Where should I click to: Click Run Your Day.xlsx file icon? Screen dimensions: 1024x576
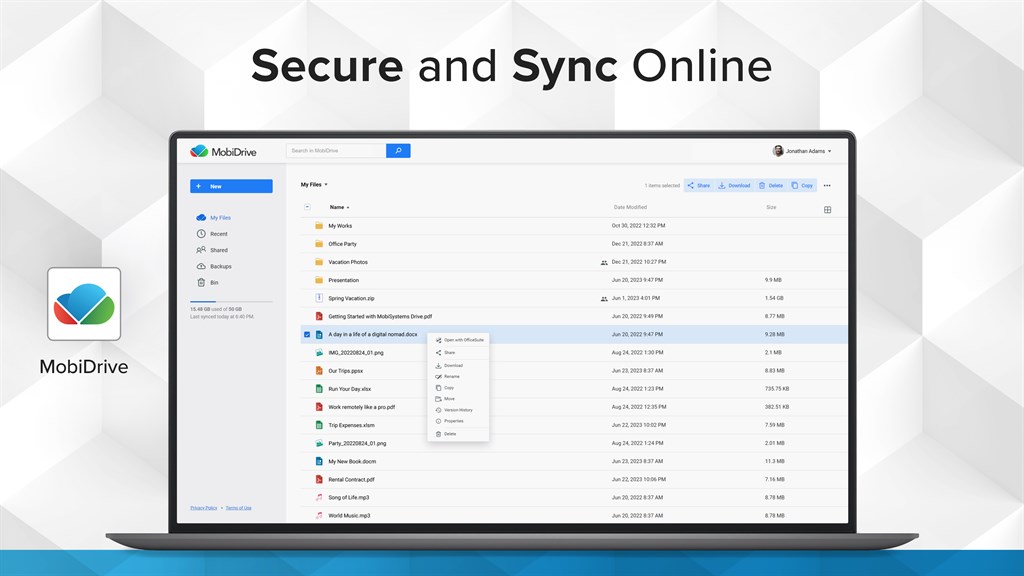click(319, 389)
